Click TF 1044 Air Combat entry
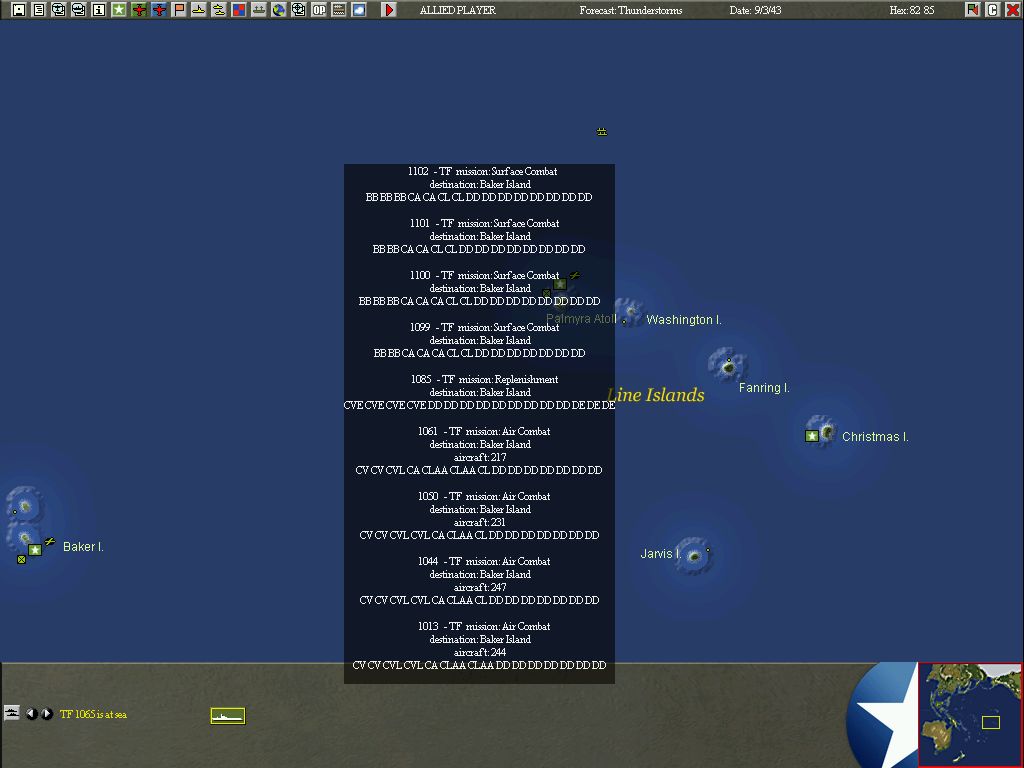Screen dimensions: 1024x768 (479, 581)
